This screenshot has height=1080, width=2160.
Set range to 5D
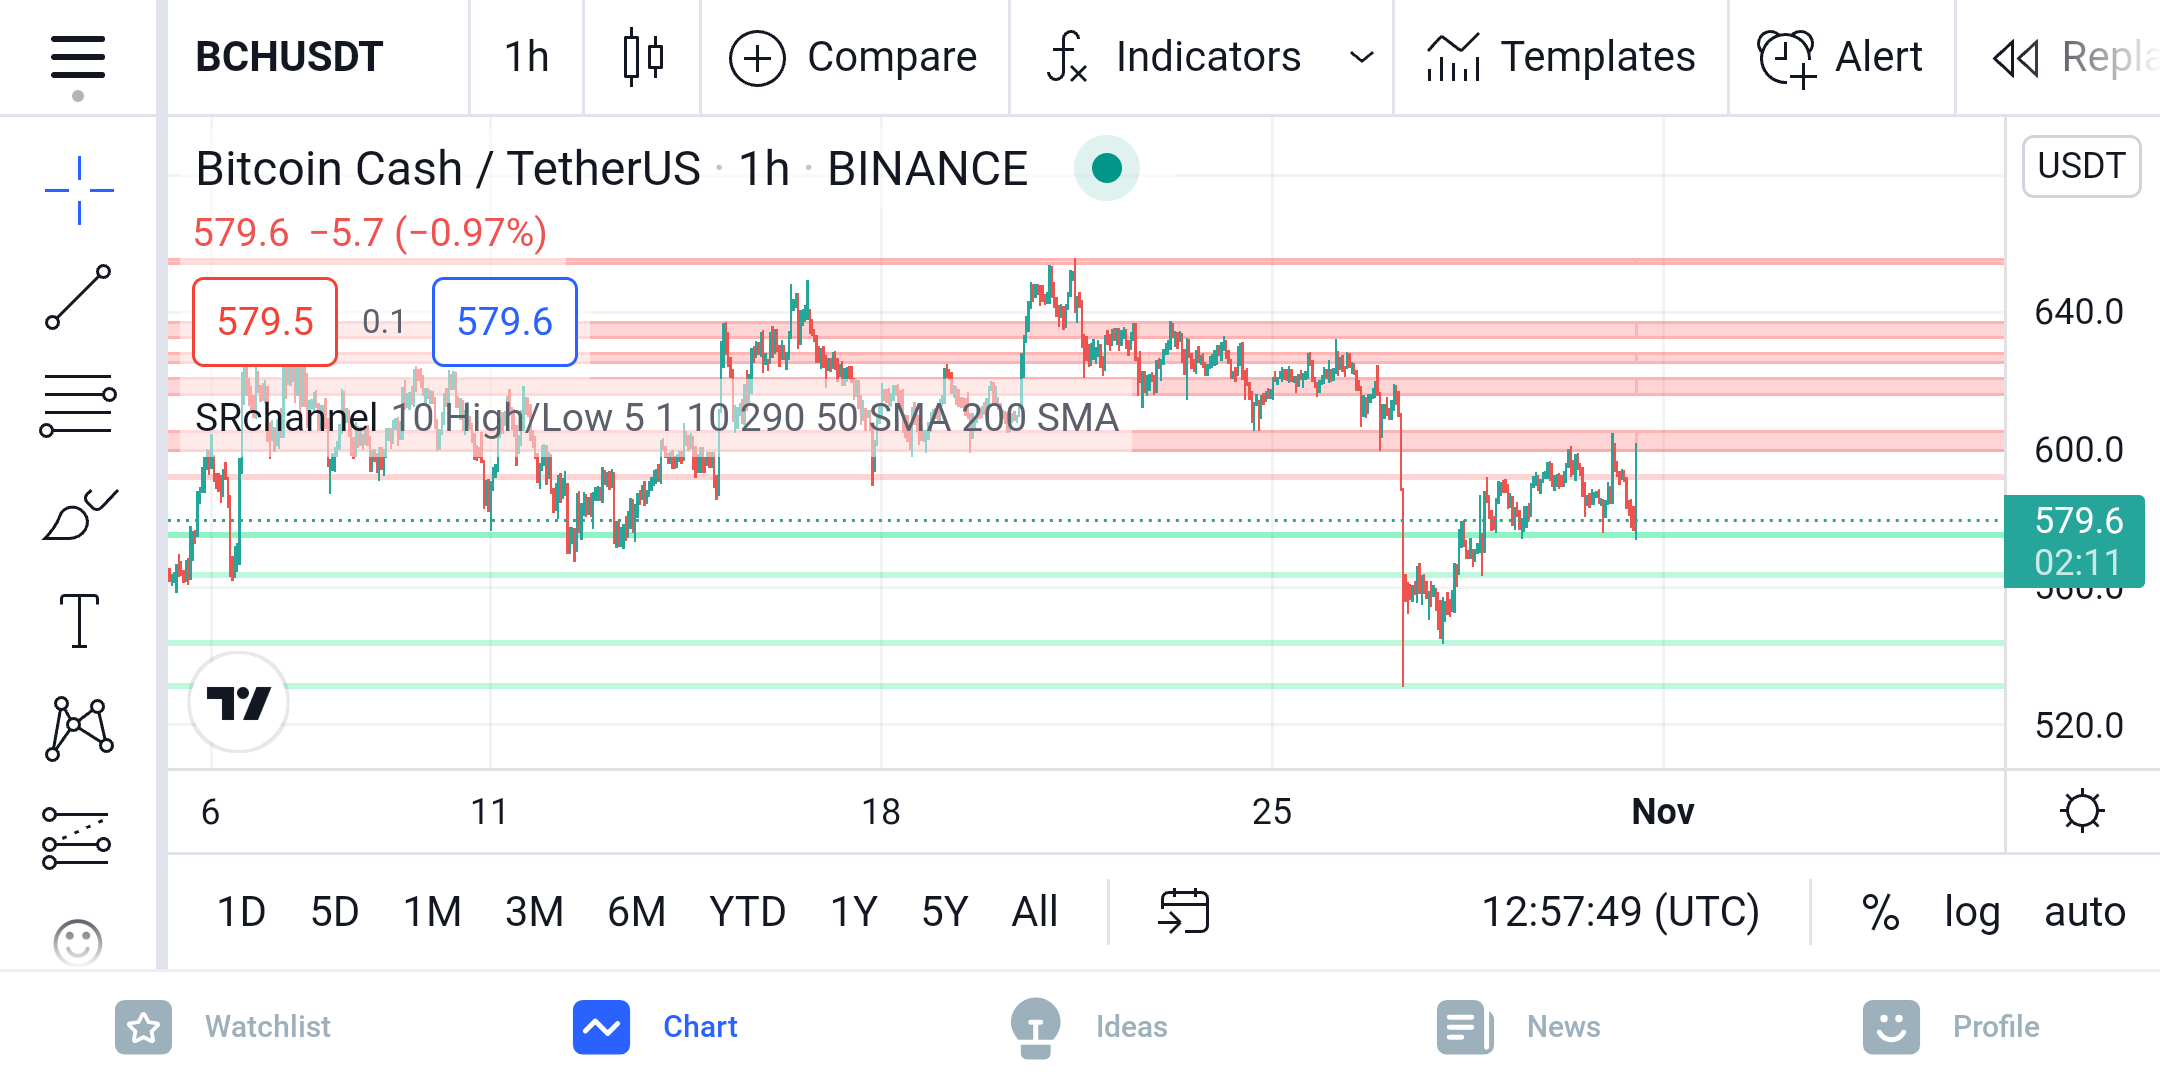pyautogui.click(x=335, y=912)
